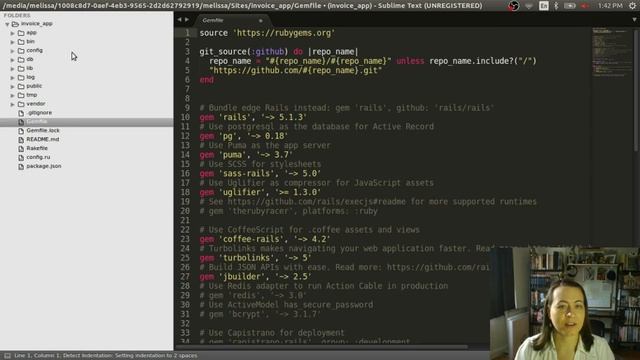This screenshot has height=360, width=640.
Task: Open the config.ru file
Action: tap(38, 157)
